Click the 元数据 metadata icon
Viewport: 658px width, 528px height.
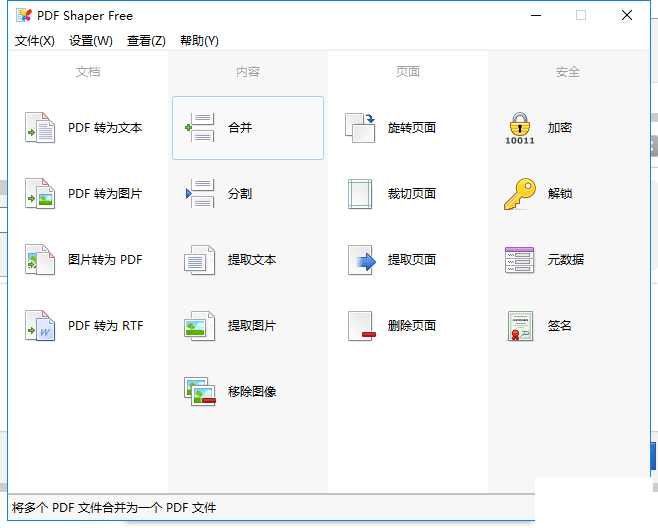coord(520,260)
